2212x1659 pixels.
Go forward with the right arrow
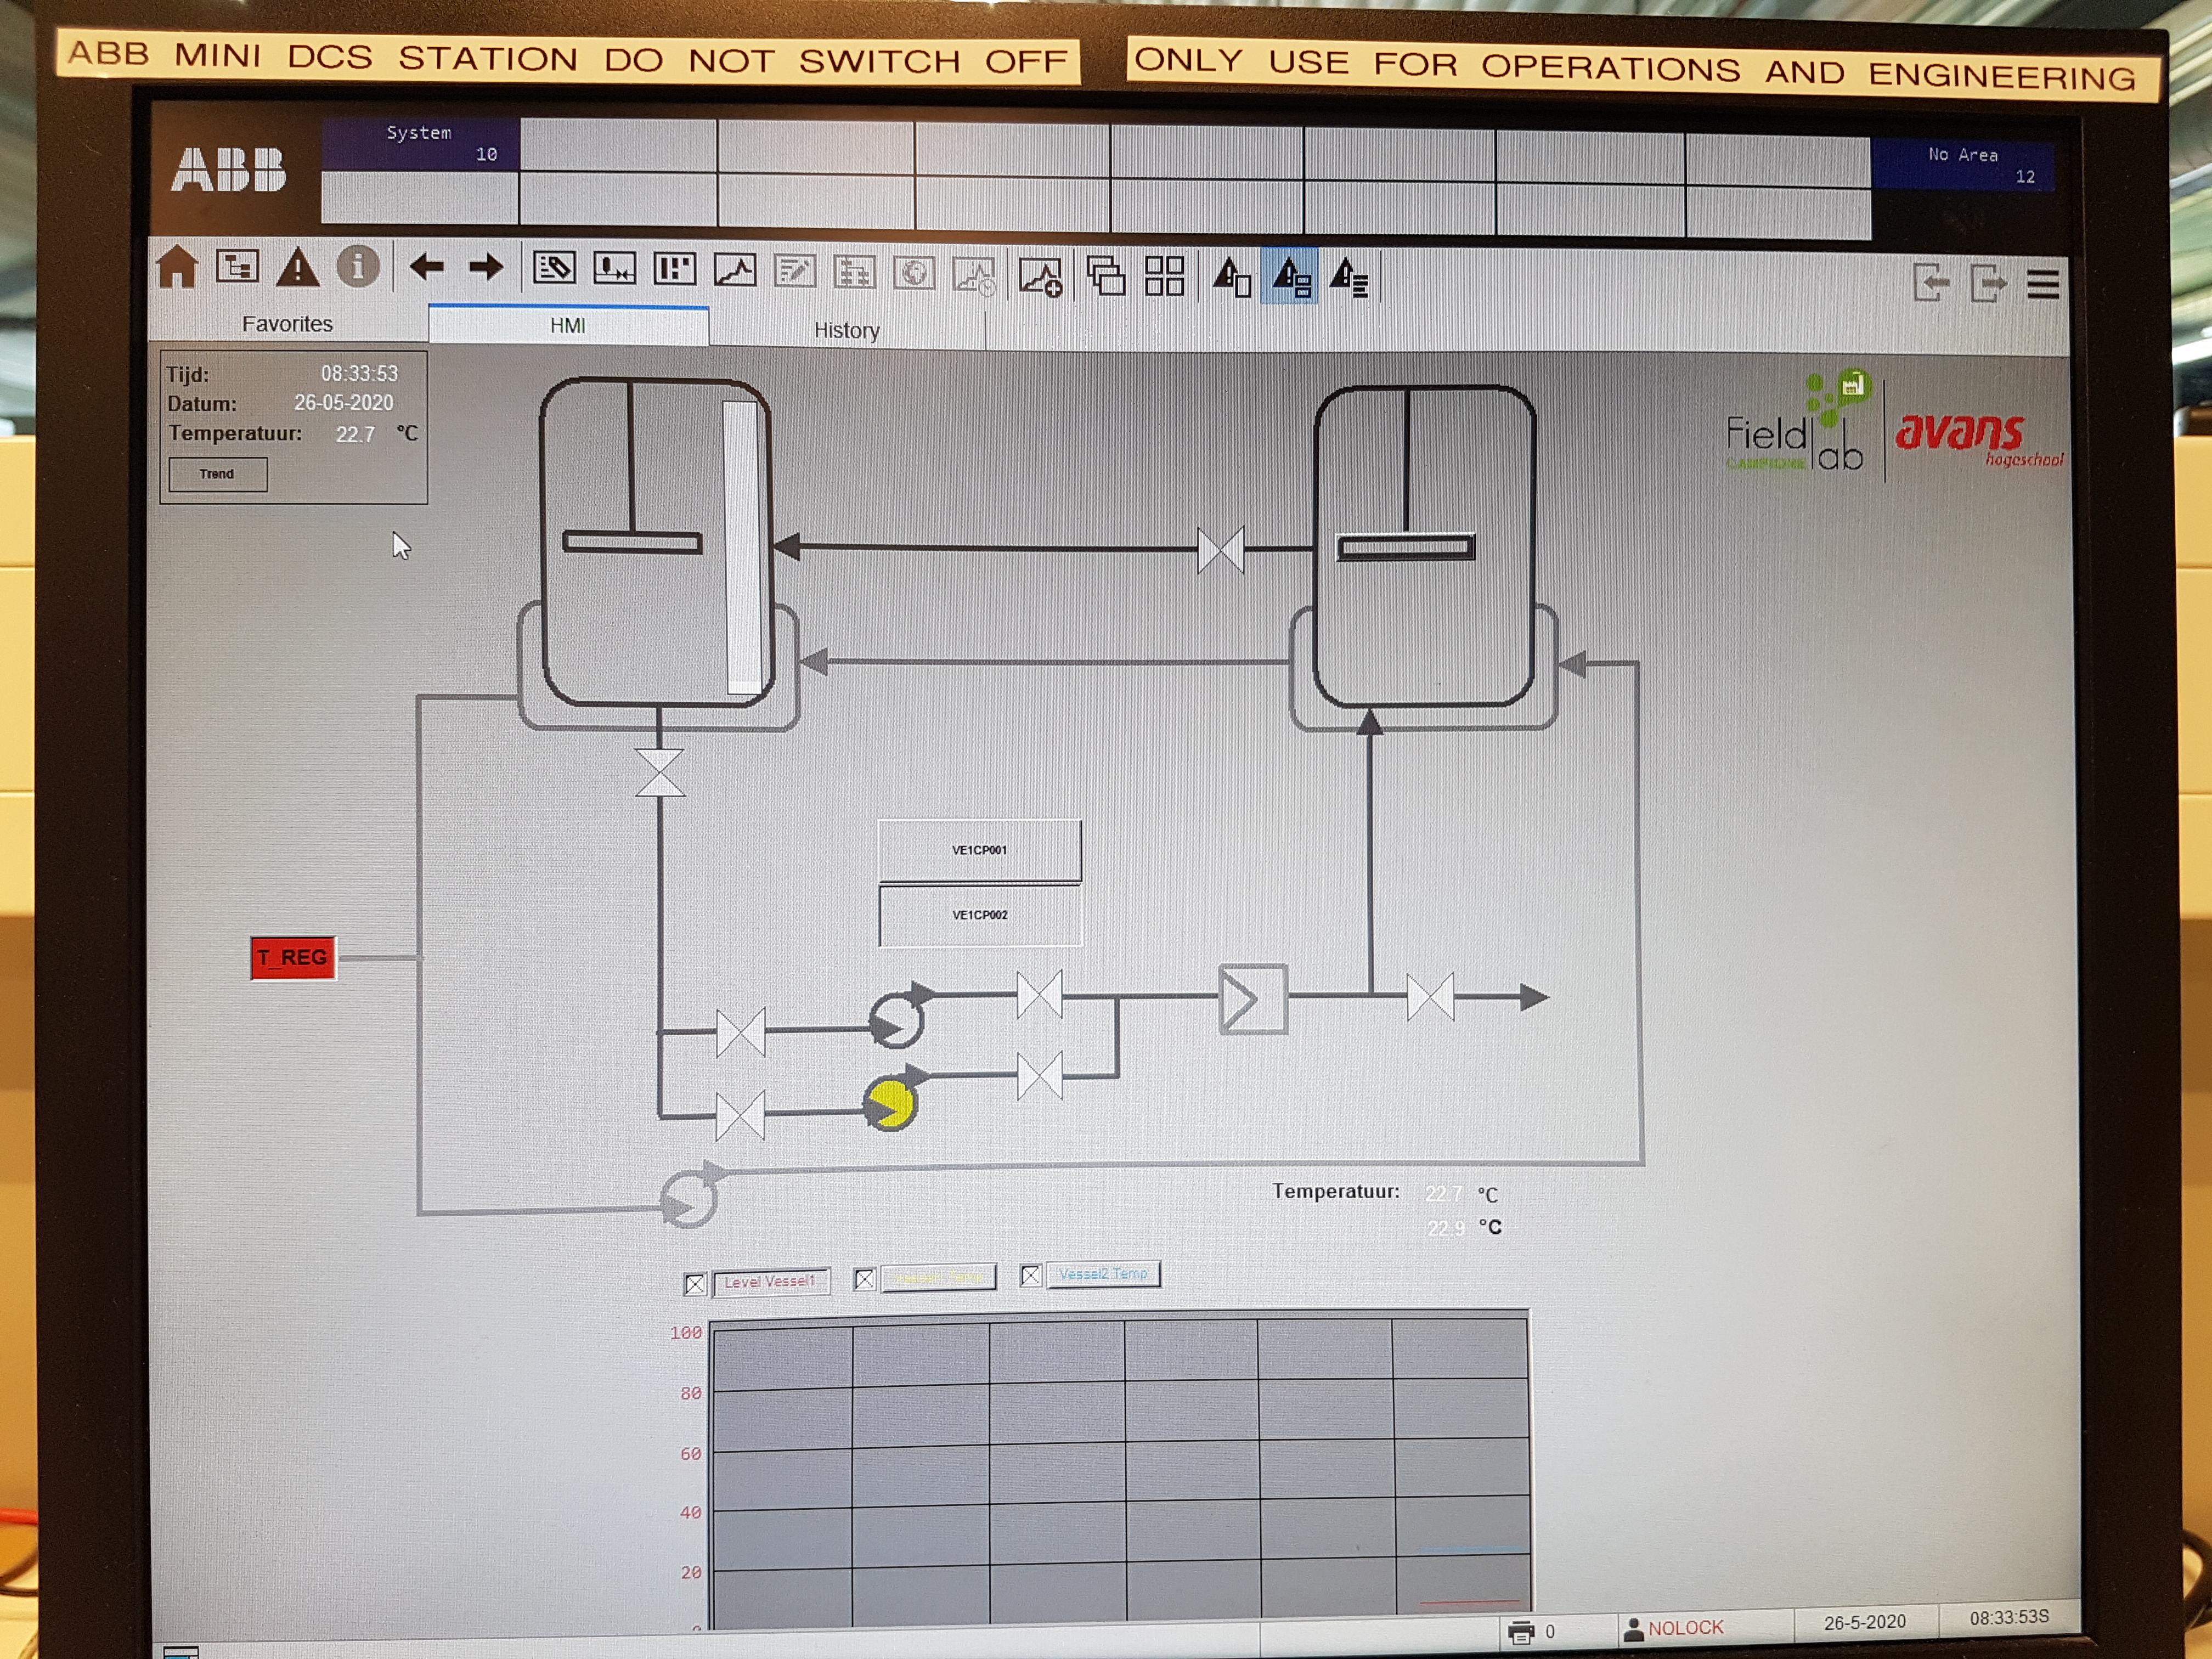tap(486, 267)
